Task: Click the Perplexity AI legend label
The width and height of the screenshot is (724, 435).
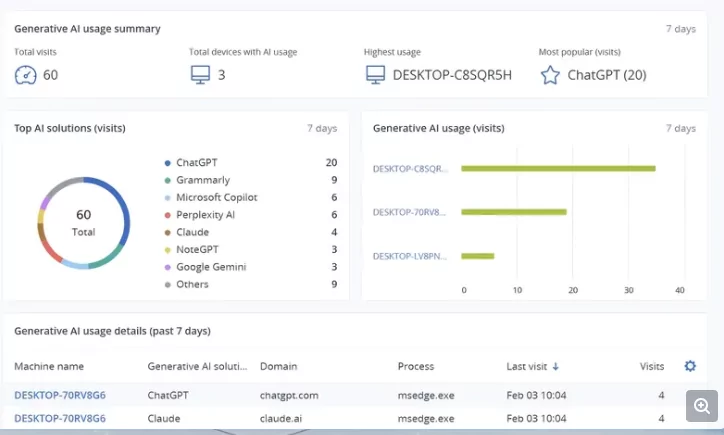Action: click(205, 215)
